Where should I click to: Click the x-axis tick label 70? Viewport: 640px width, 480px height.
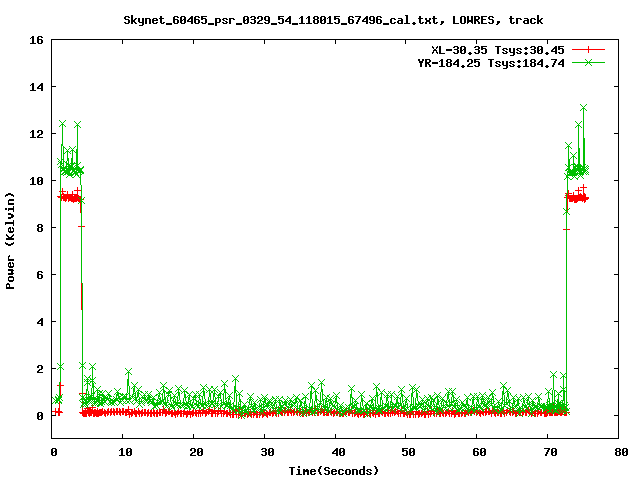[x=551, y=452]
